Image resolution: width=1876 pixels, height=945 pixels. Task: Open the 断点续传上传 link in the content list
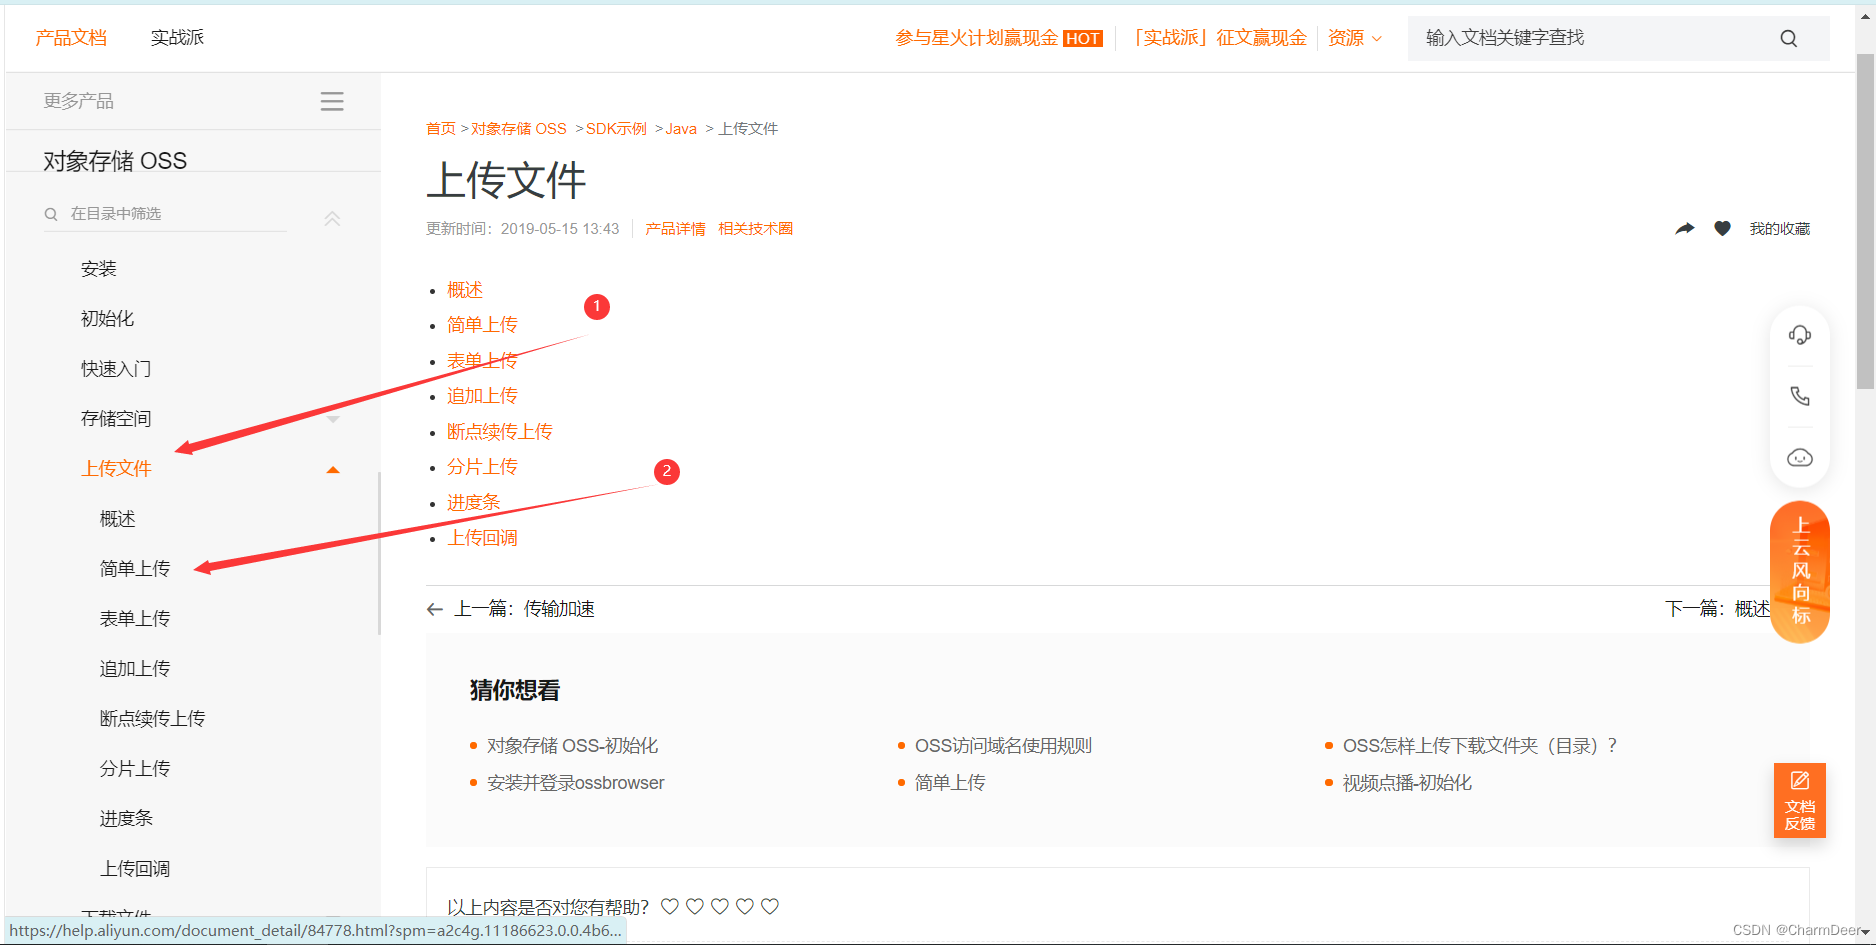click(x=500, y=432)
